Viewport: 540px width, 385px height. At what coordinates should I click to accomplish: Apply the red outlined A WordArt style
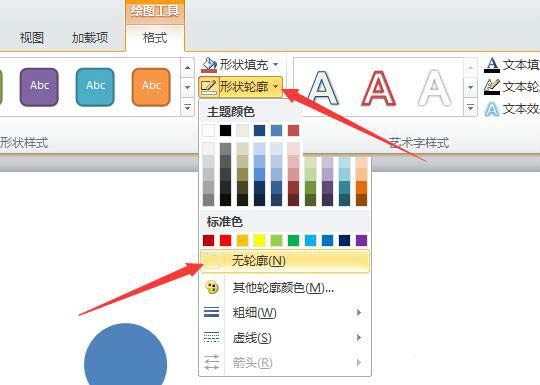click(378, 88)
